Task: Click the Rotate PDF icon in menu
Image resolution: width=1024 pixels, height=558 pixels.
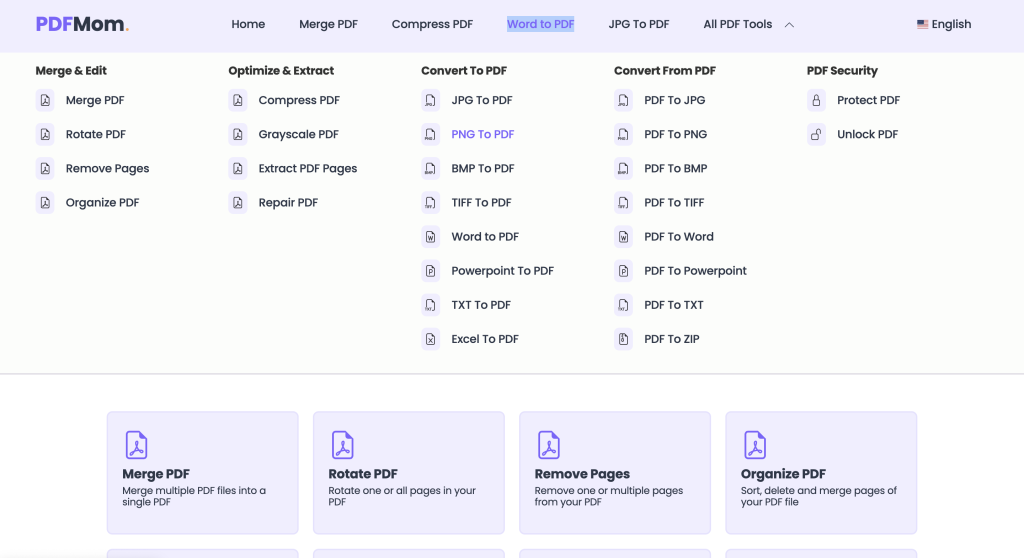Action: tap(45, 135)
